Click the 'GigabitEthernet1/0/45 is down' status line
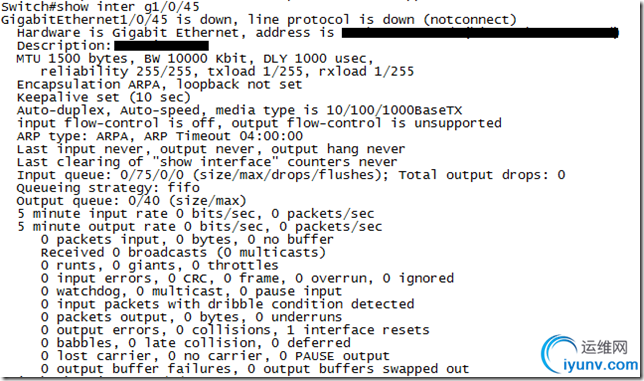This screenshot has width=644, height=381. pos(259,19)
